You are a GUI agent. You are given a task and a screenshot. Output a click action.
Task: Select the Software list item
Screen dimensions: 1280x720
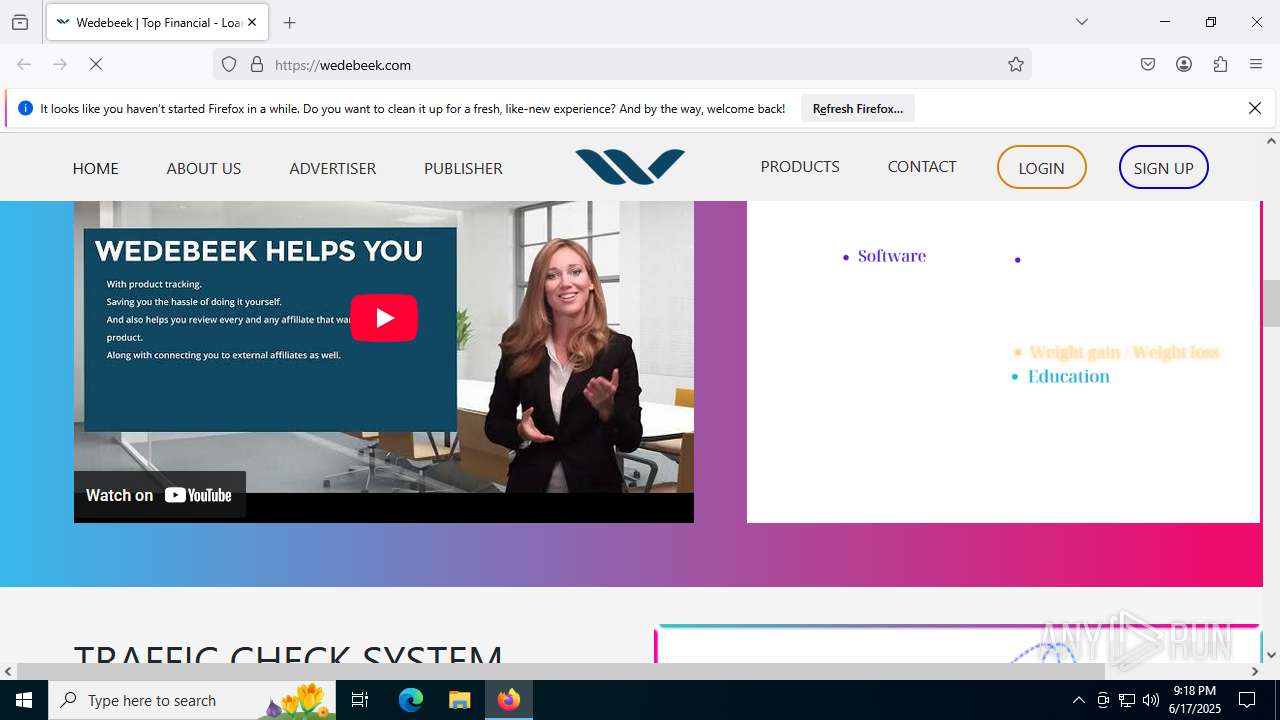click(x=892, y=256)
